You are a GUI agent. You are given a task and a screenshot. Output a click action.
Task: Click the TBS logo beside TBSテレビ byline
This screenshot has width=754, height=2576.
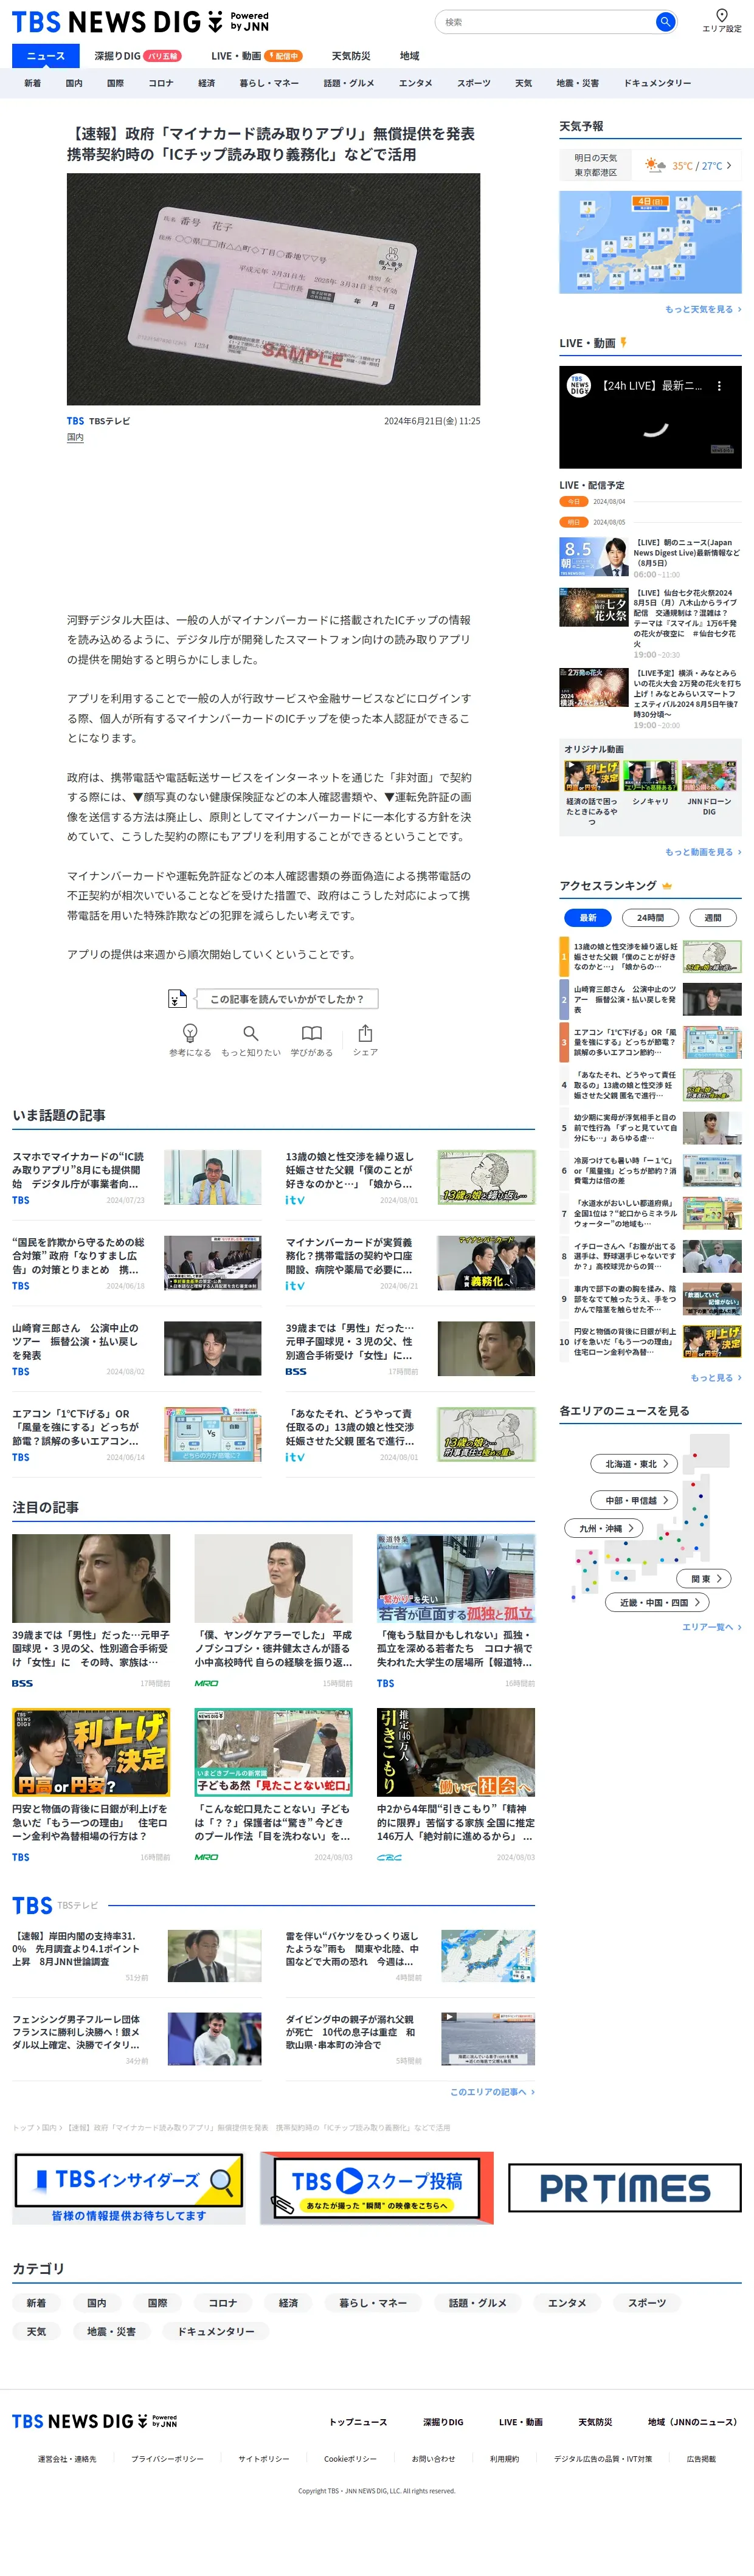pos(75,421)
